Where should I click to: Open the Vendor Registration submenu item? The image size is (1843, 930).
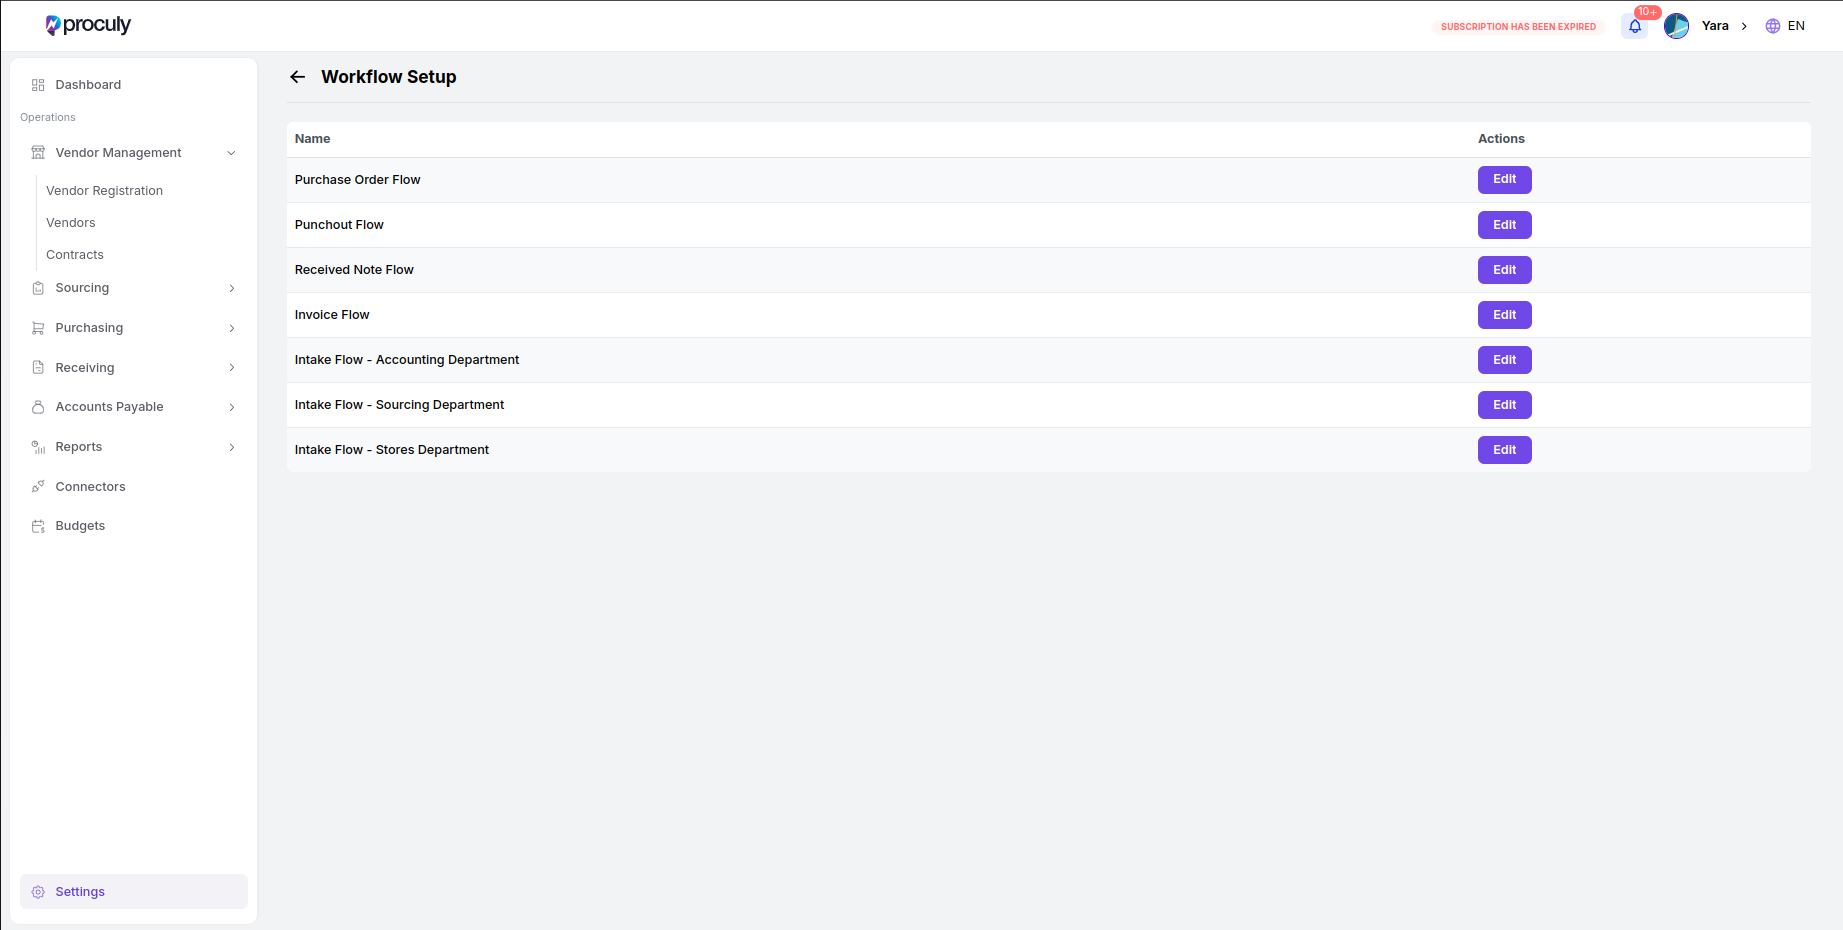point(104,191)
